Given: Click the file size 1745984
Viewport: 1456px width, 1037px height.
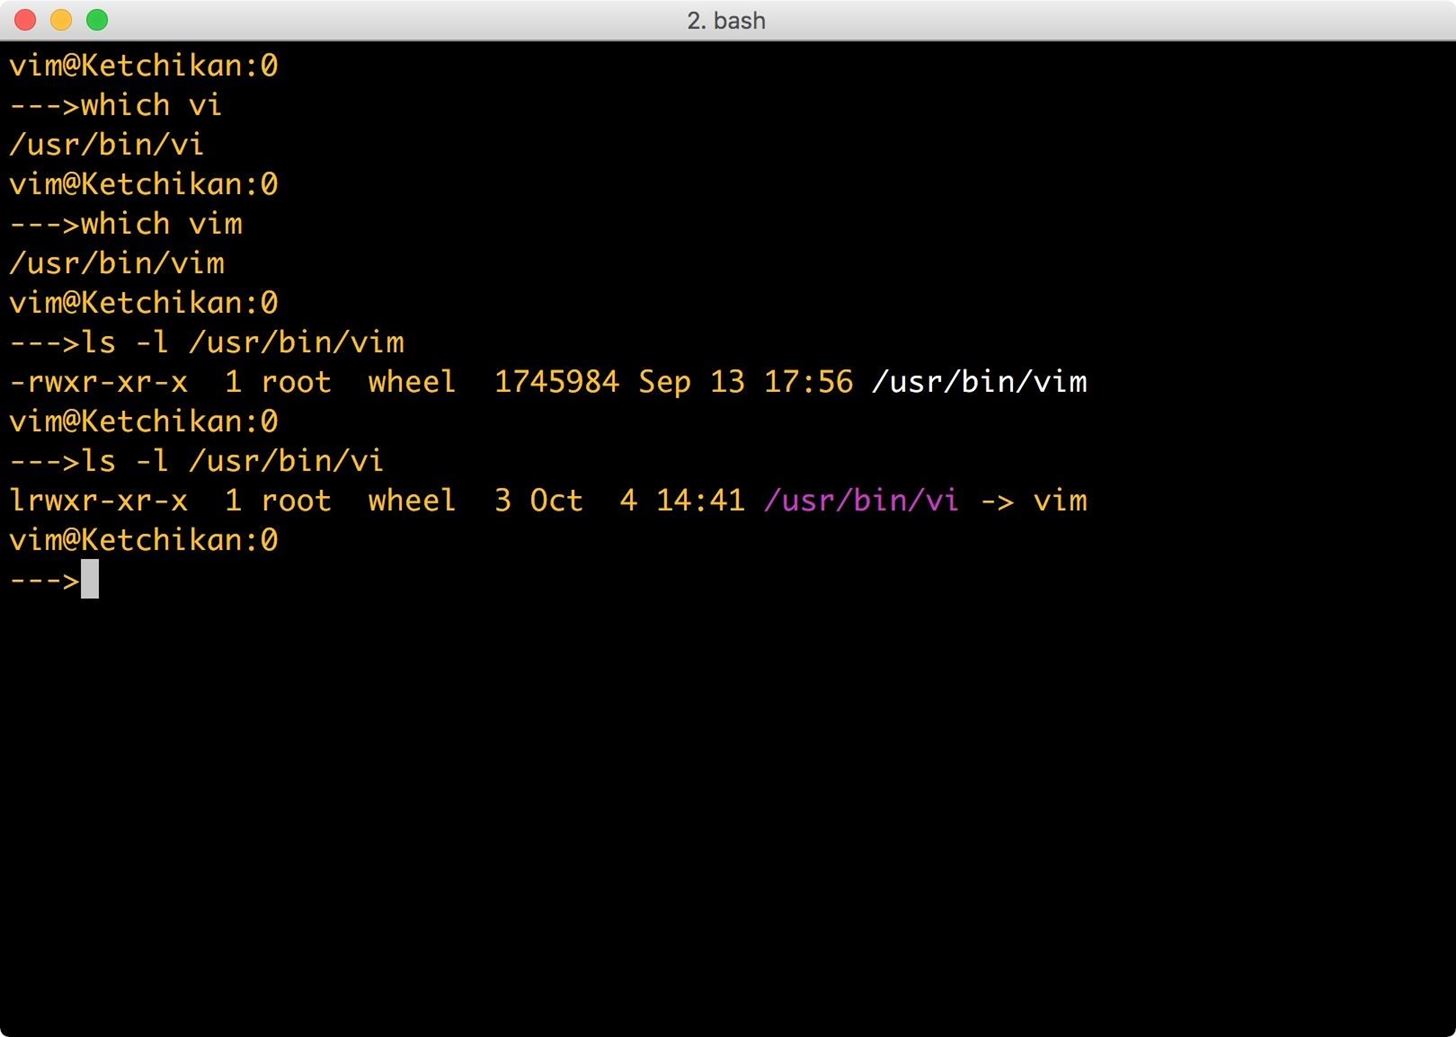Looking at the screenshot, I should coord(556,382).
